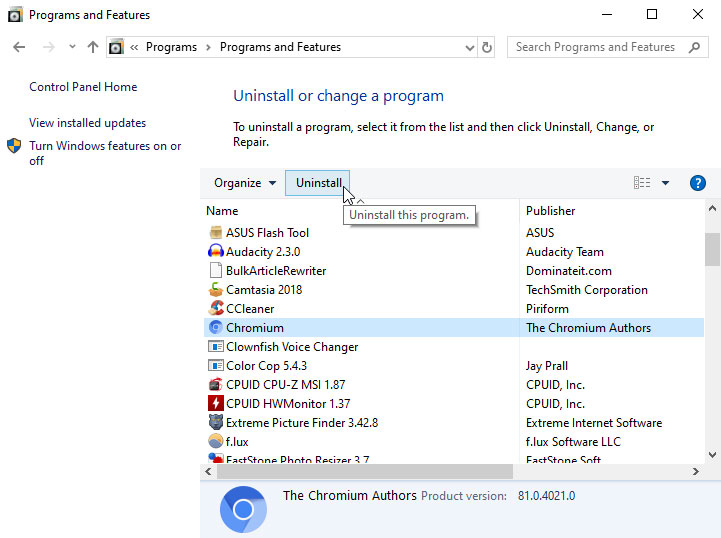
Task: Click the horizontal scrollbar thumb
Action: coord(365,471)
